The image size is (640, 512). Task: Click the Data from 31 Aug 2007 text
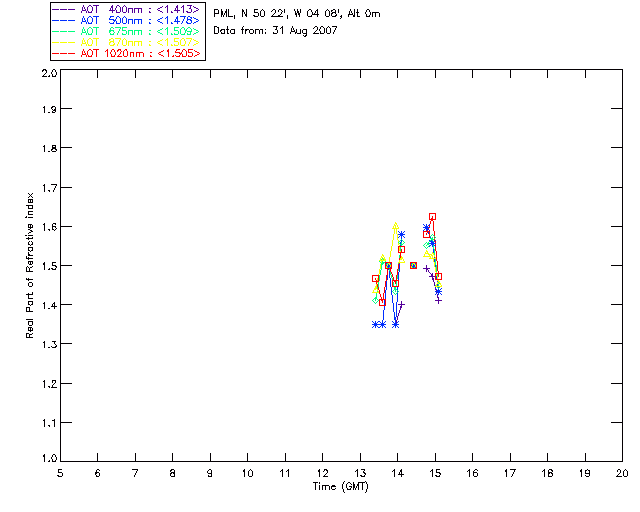275,31
